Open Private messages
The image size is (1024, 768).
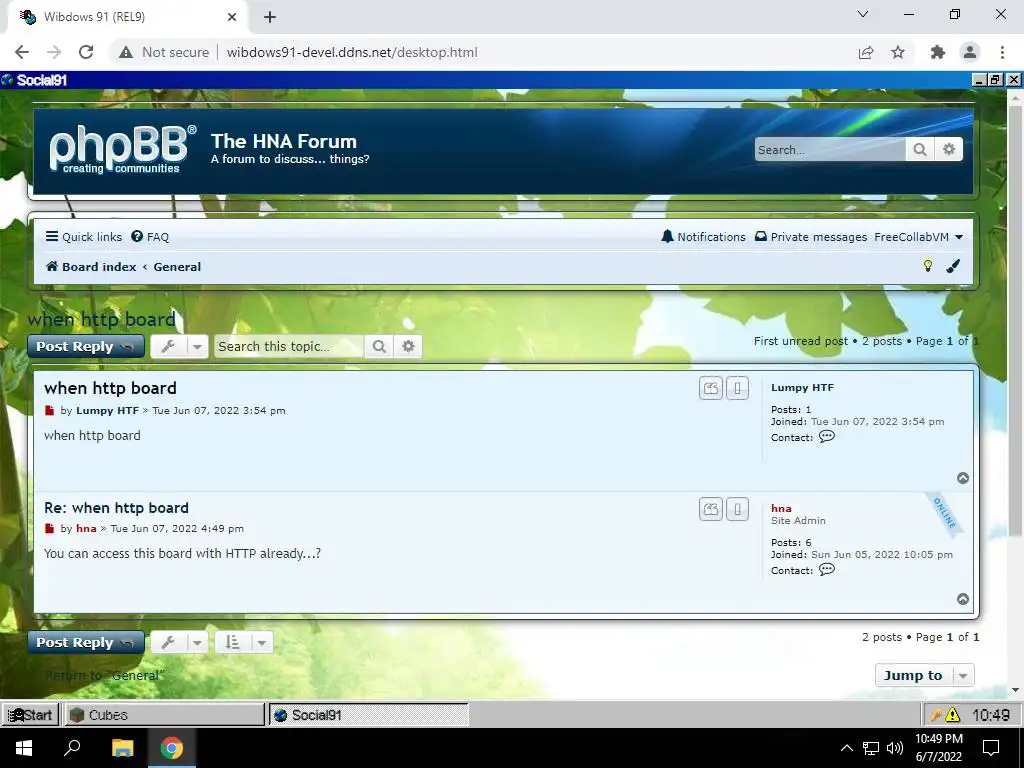tap(811, 236)
